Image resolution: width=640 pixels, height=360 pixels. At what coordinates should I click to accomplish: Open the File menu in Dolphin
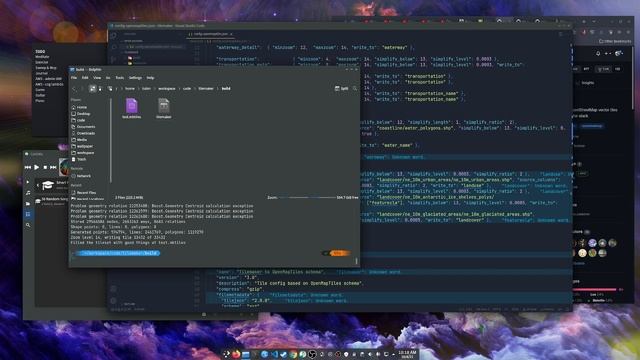(74, 78)
